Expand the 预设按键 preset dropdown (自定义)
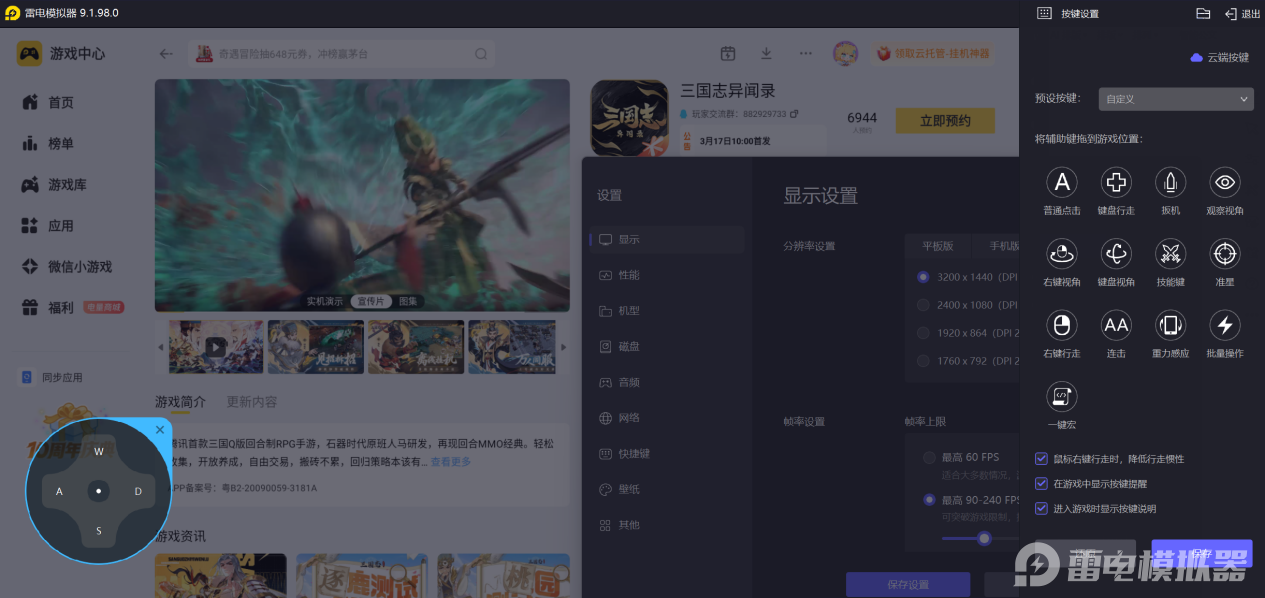The height and width of the screenshot is (598, 1265). [x=1176, y=99]
